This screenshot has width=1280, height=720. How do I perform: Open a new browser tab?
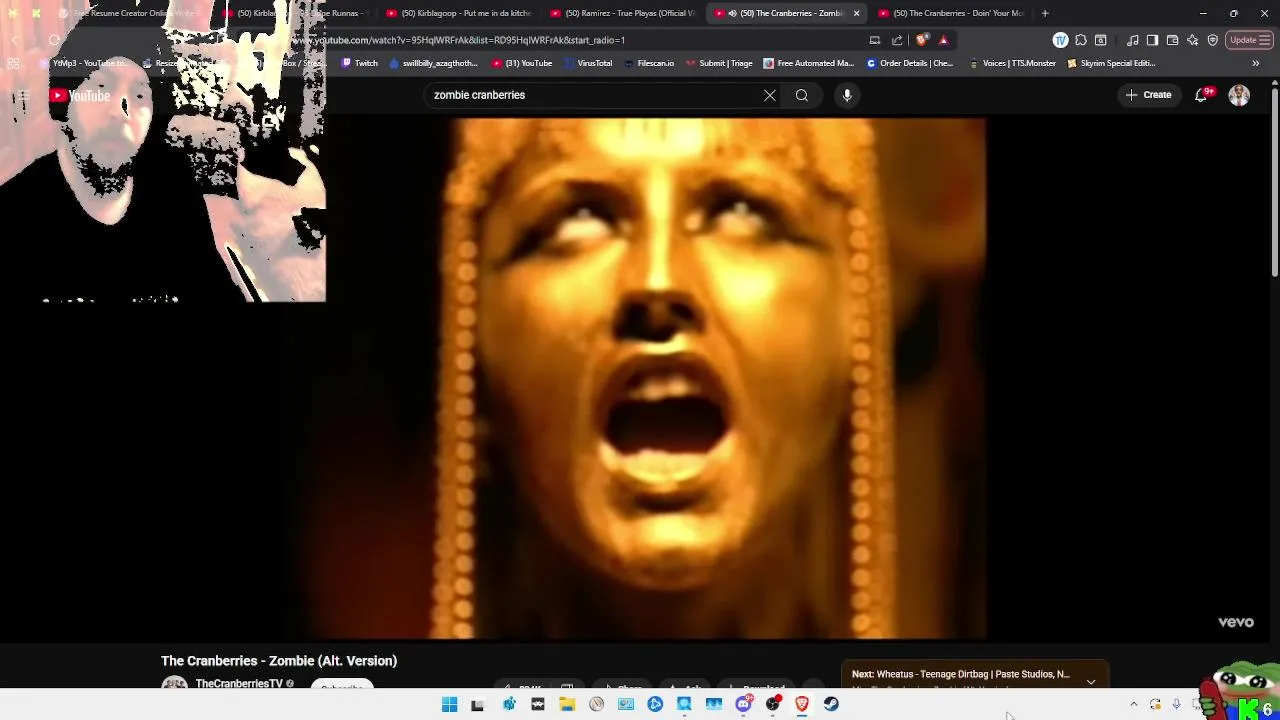point(1045,13)
